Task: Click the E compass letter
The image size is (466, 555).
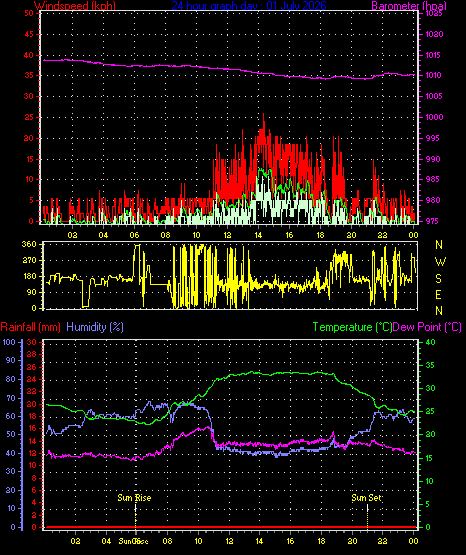Action: pyautogui.click(x=438, y=294)
